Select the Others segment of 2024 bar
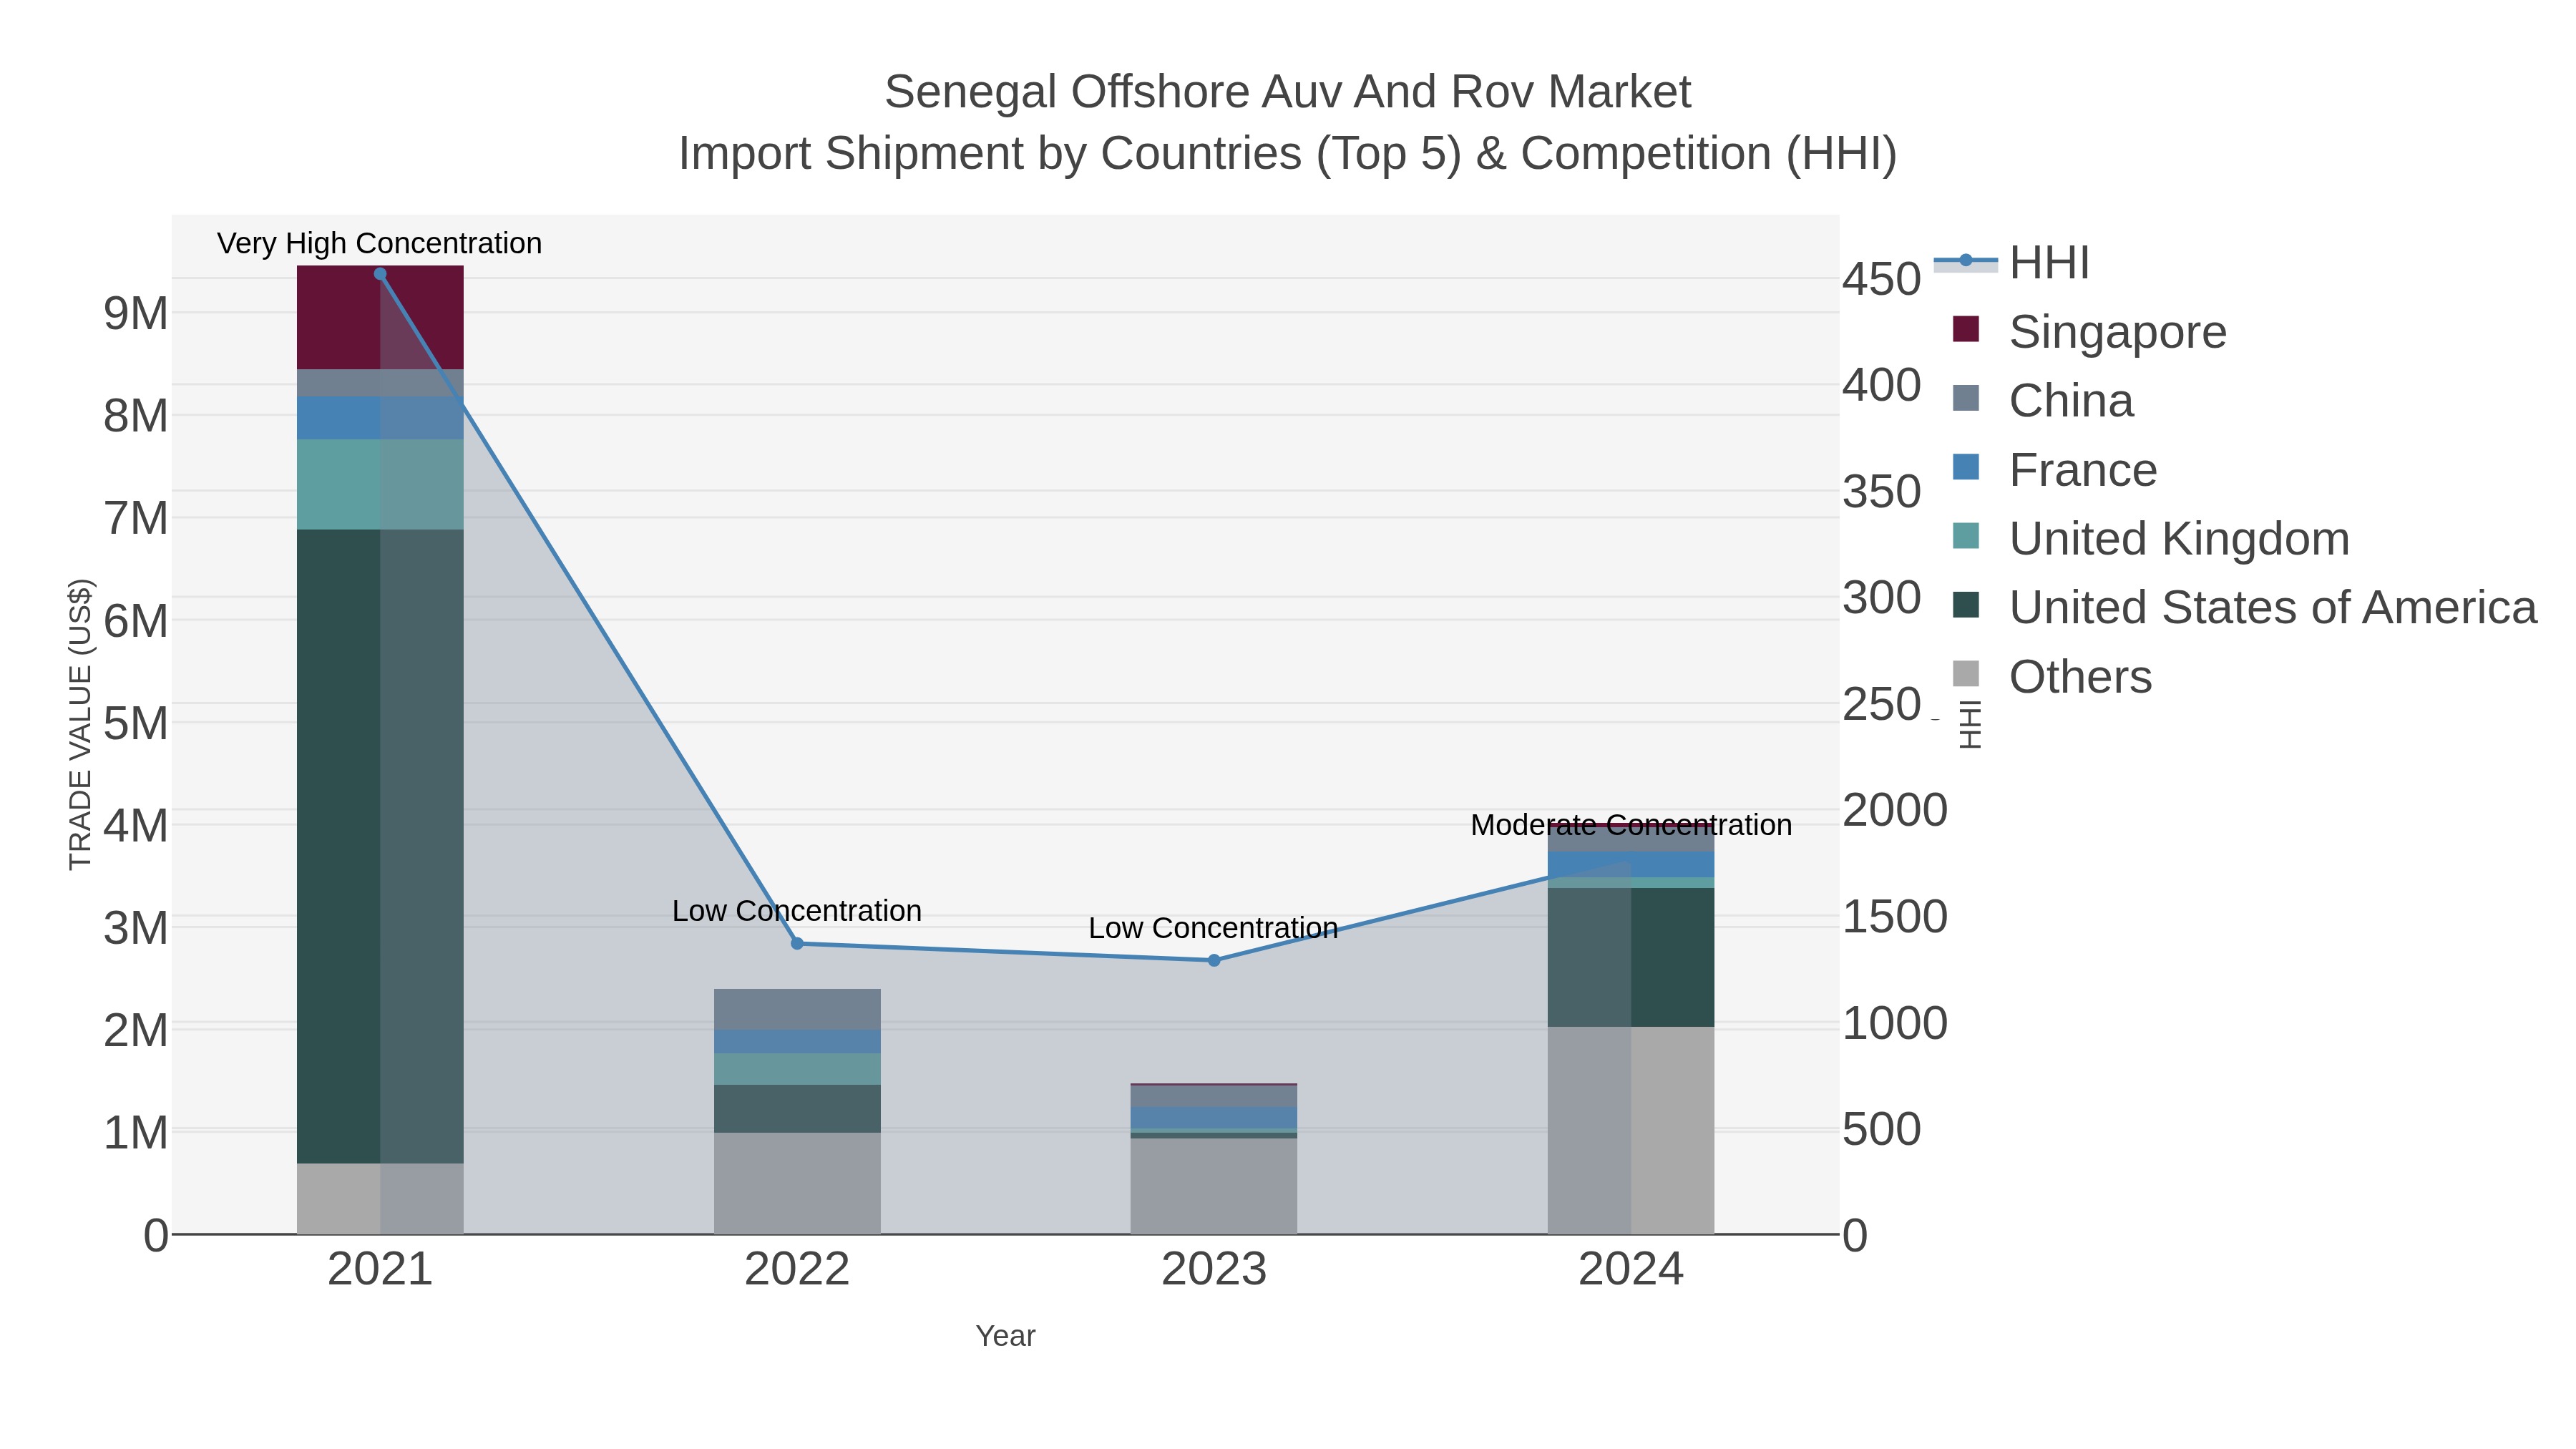The height and width of the screenshot is (1449, 2576). click(x=1631, y=1130)
